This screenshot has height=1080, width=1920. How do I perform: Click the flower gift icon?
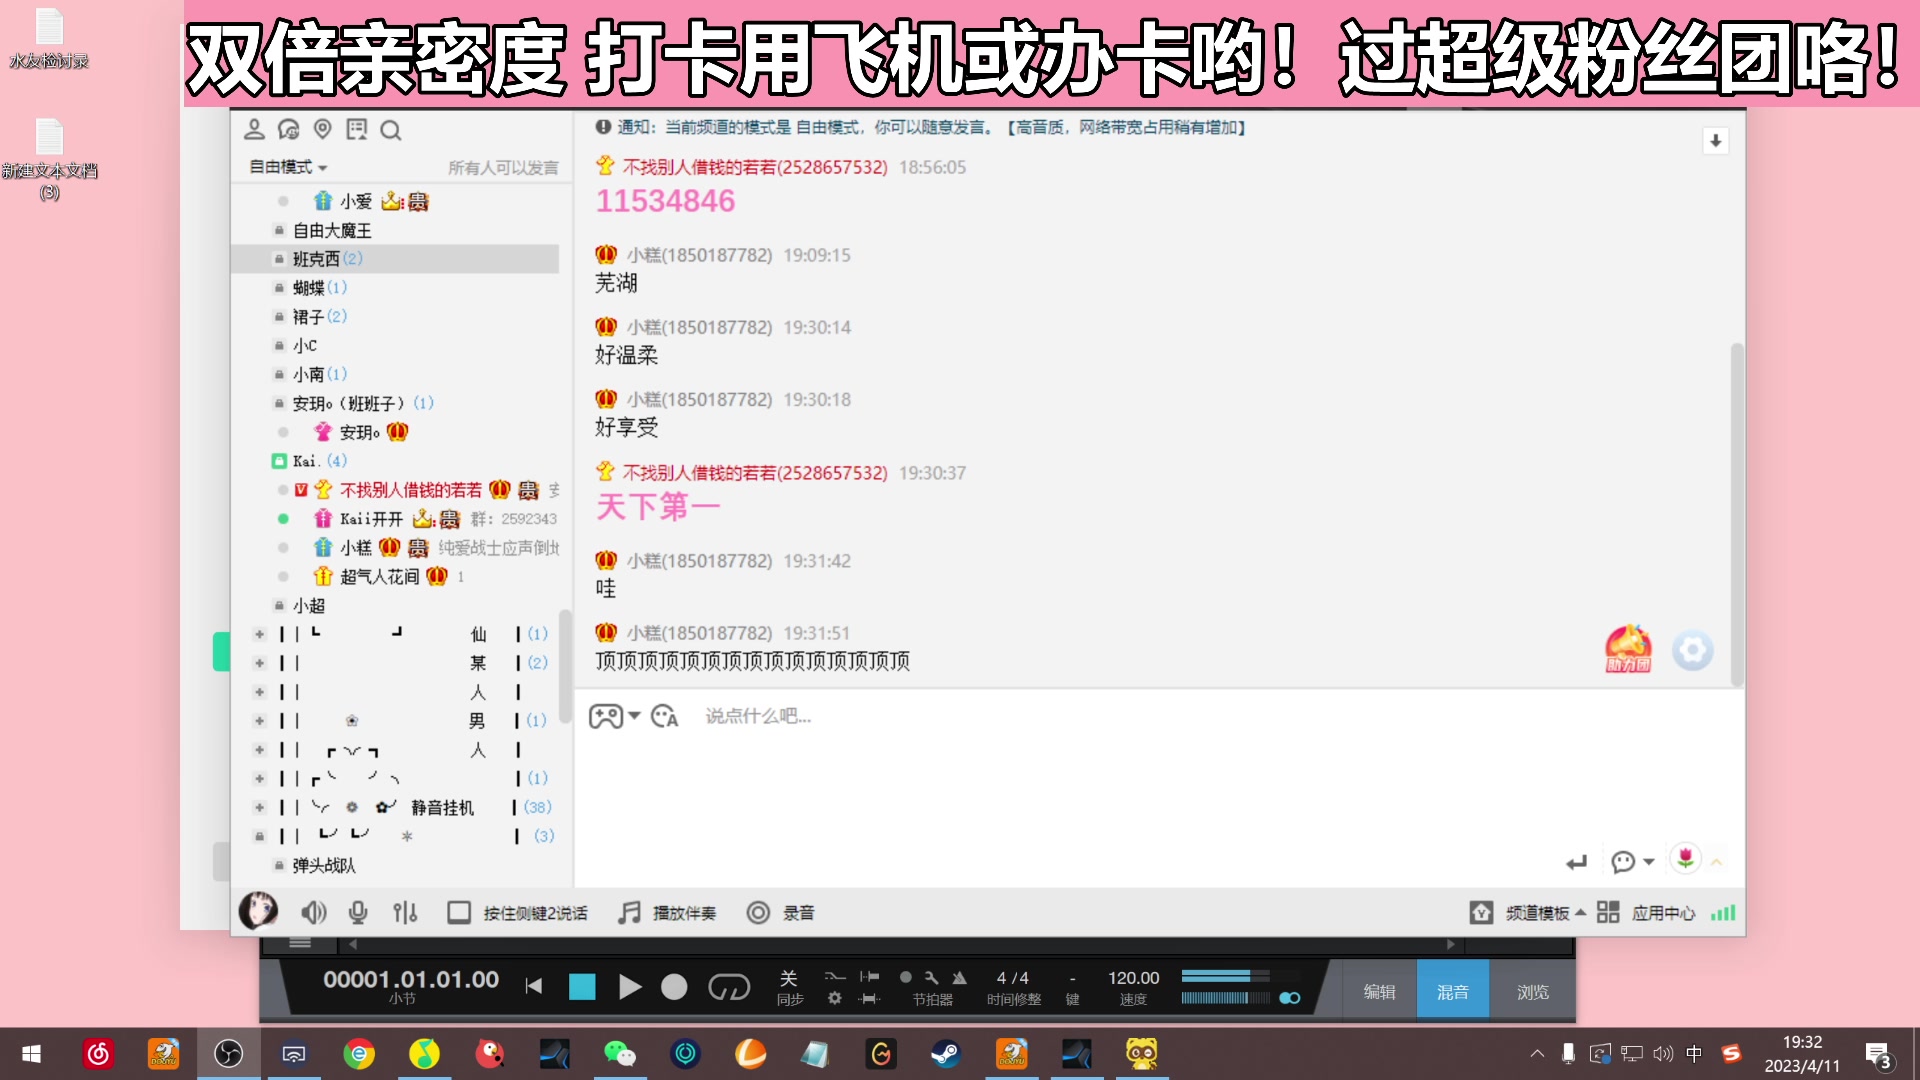1685,858
